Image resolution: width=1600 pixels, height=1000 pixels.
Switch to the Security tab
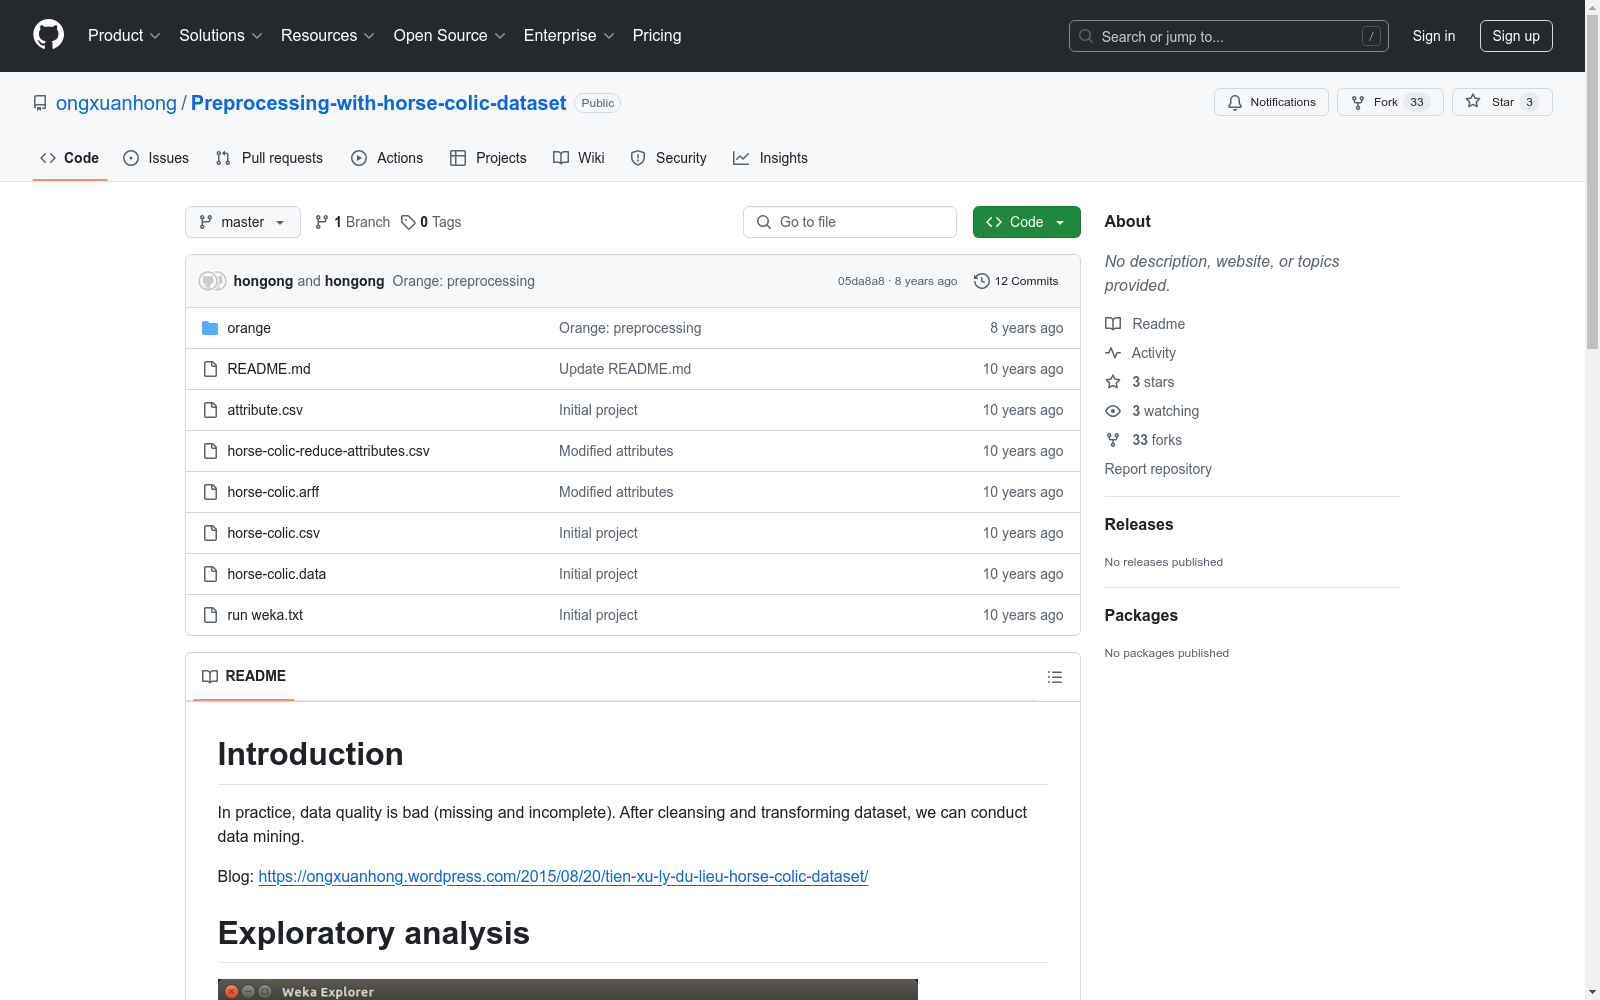(668, 158)
